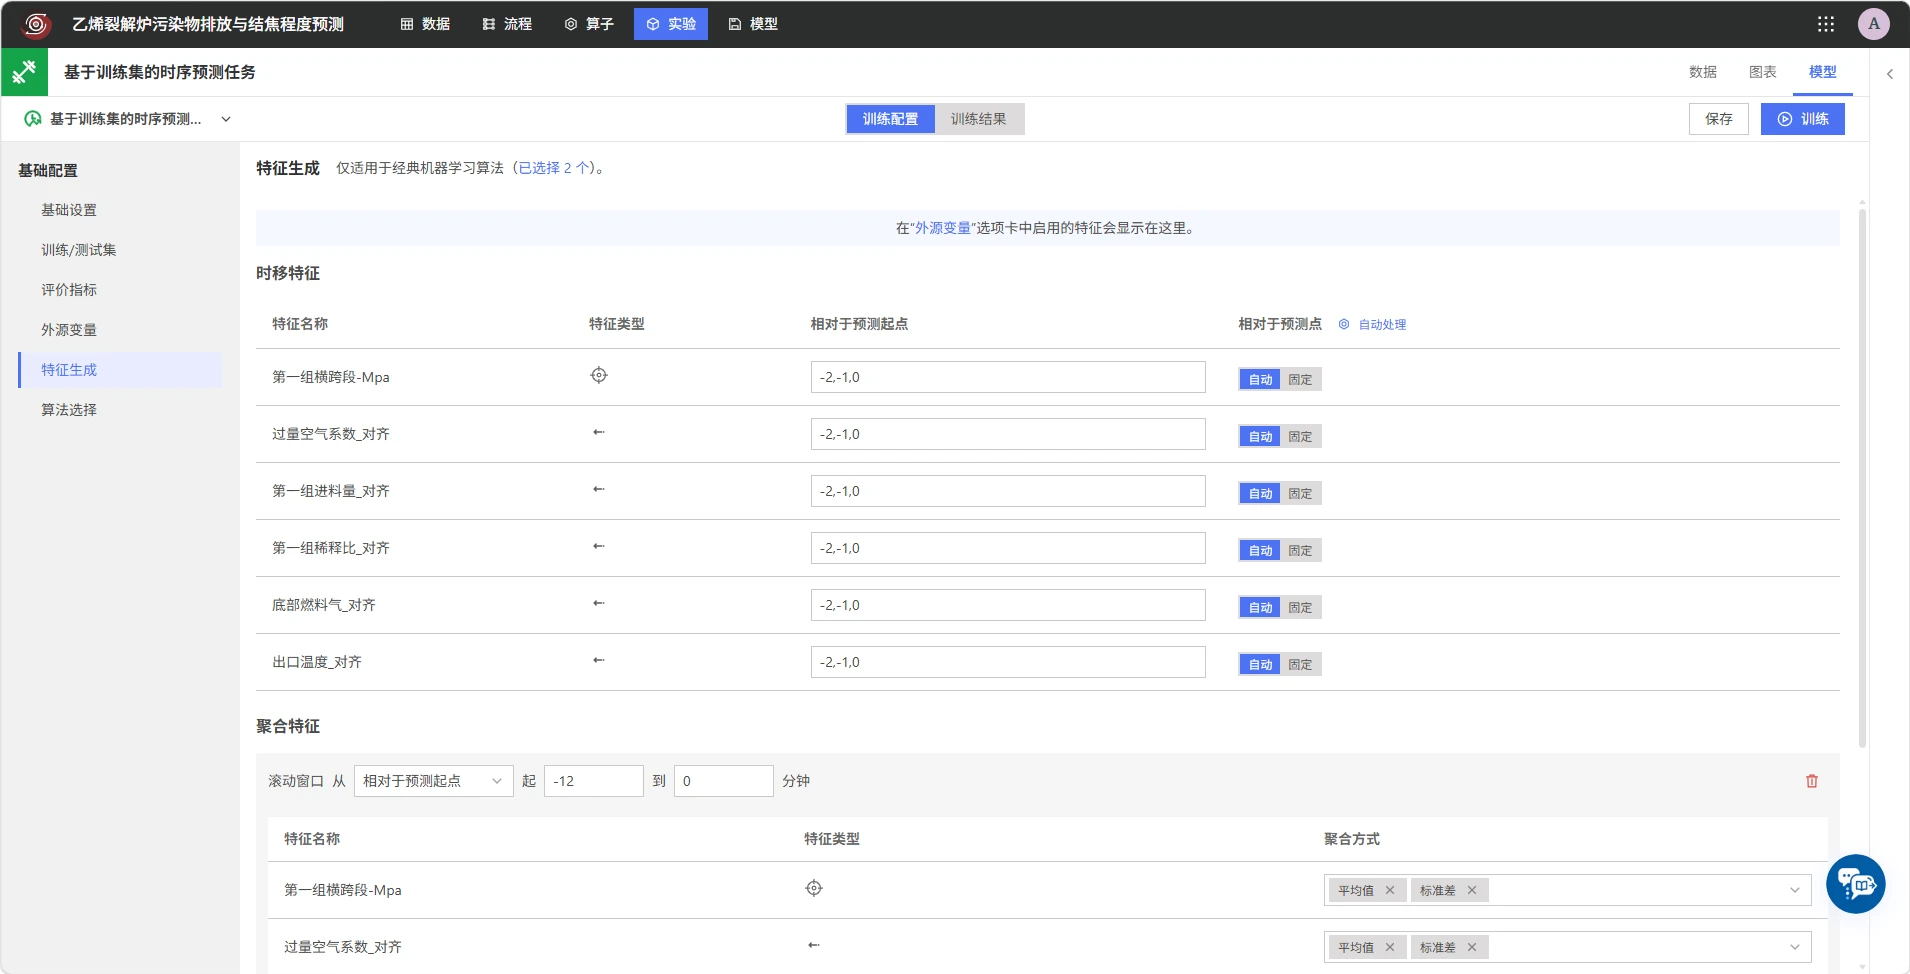
Task: Click the left arrow type icon for 出口温度_对齐
Action: point(599,660)
